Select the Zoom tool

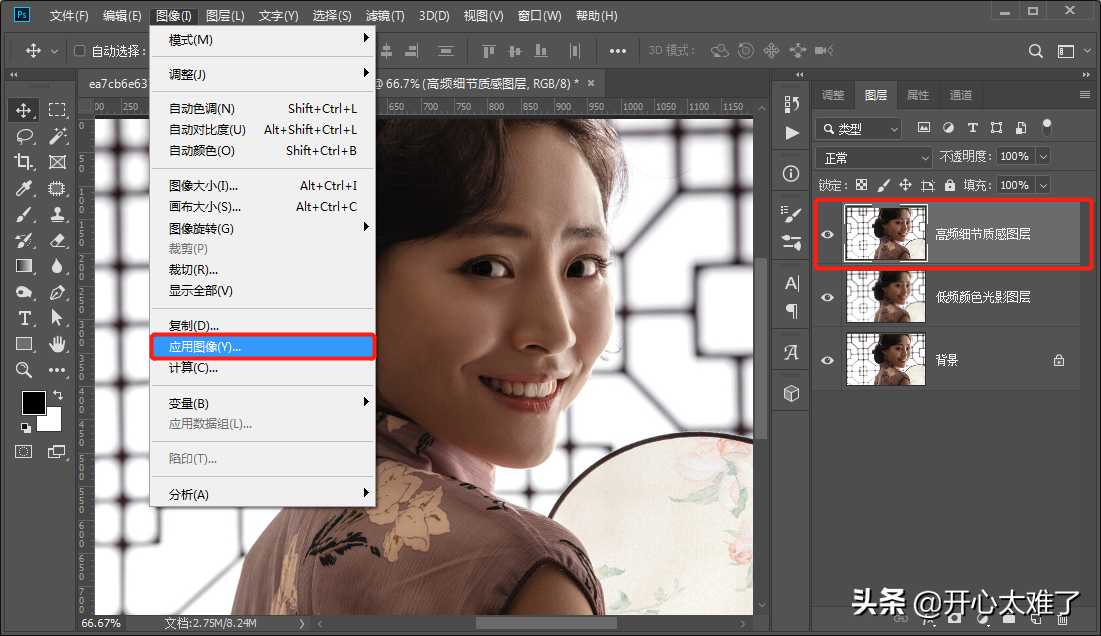[24, 370]
